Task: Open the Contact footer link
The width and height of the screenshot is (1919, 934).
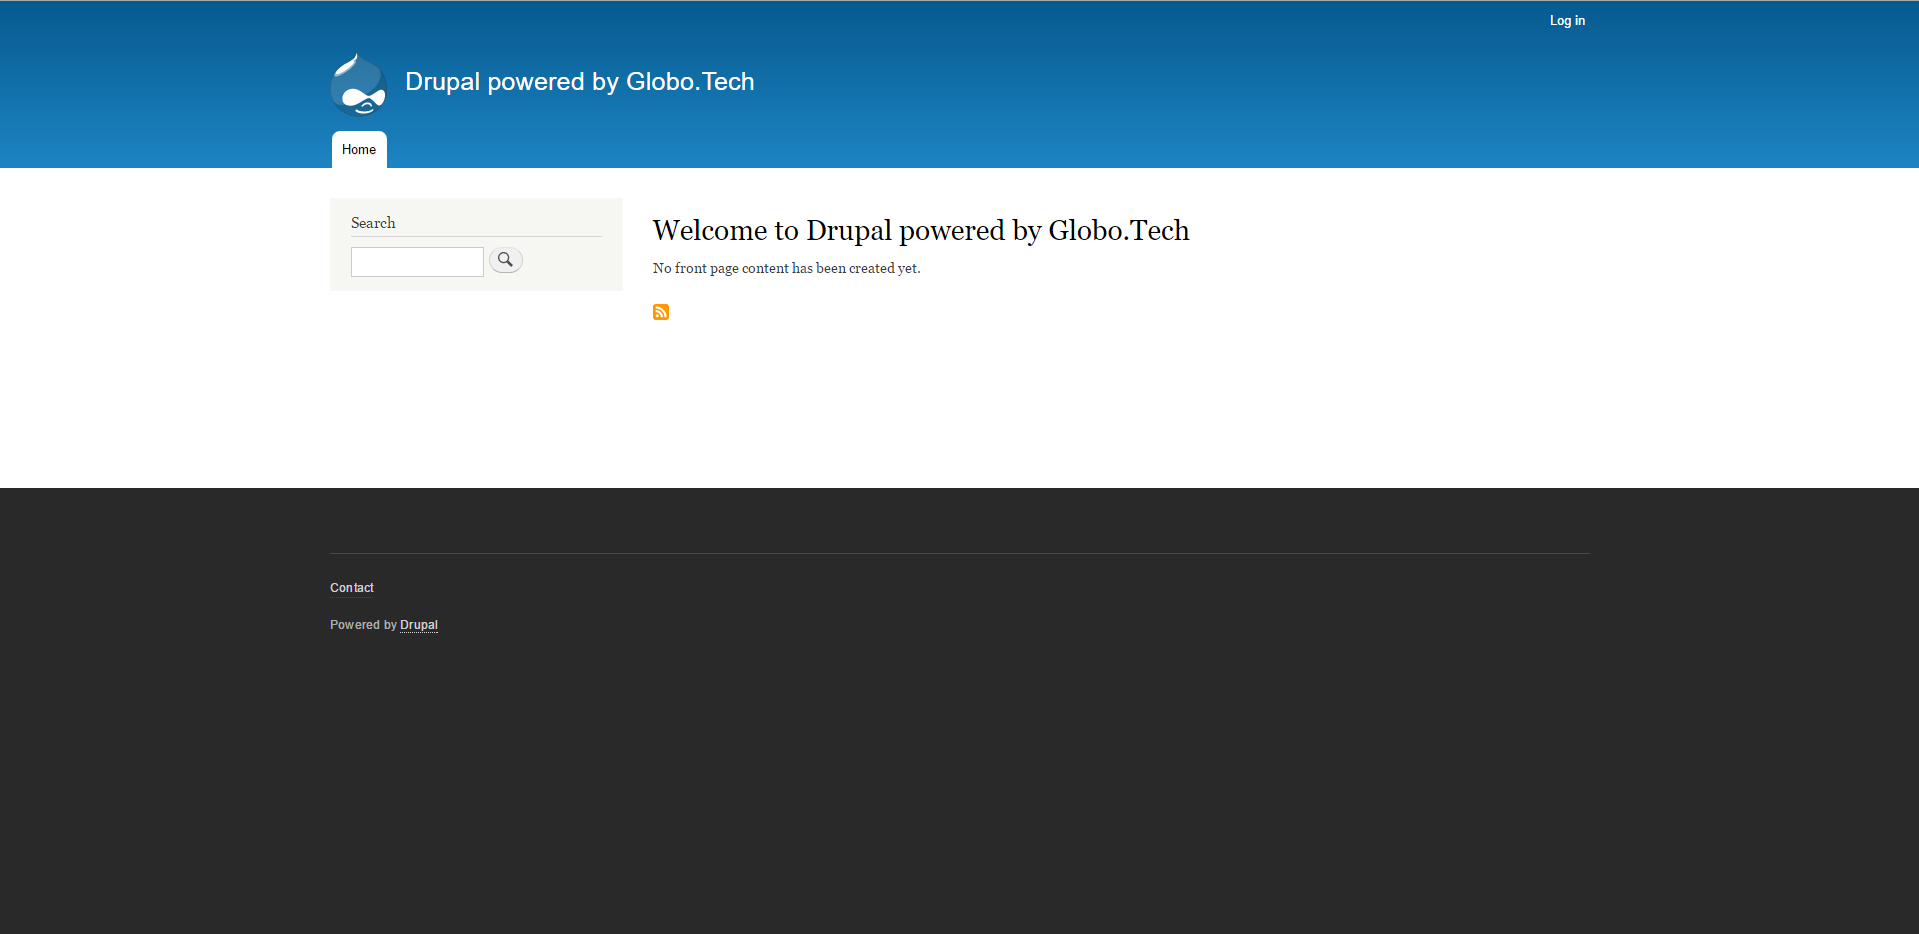Action: tap(352, 588)
